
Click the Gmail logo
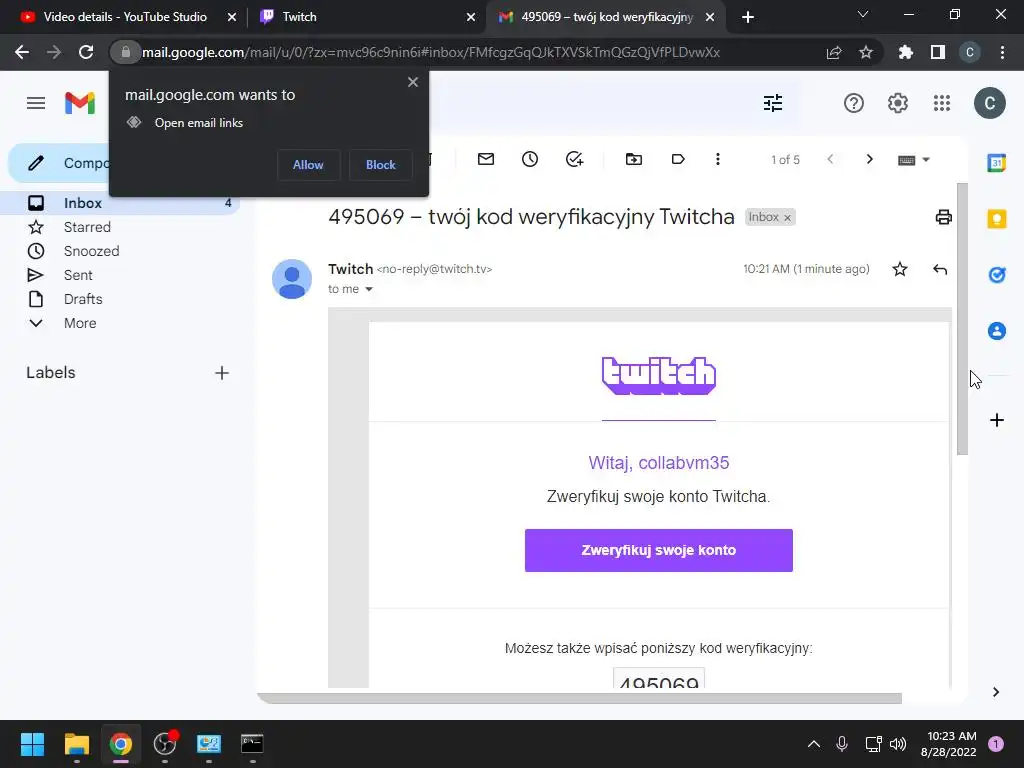(x=80, y=103)
